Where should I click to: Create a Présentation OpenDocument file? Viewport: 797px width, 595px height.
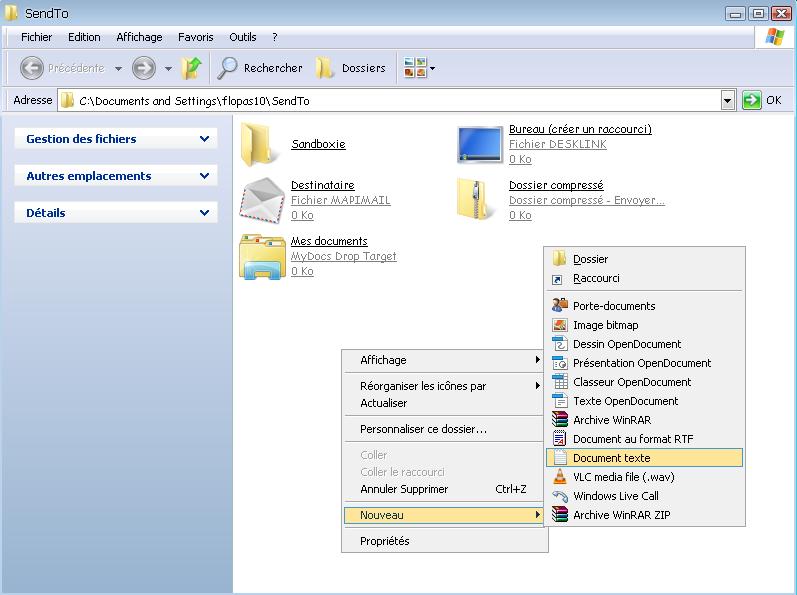click(x=645, y=363)
